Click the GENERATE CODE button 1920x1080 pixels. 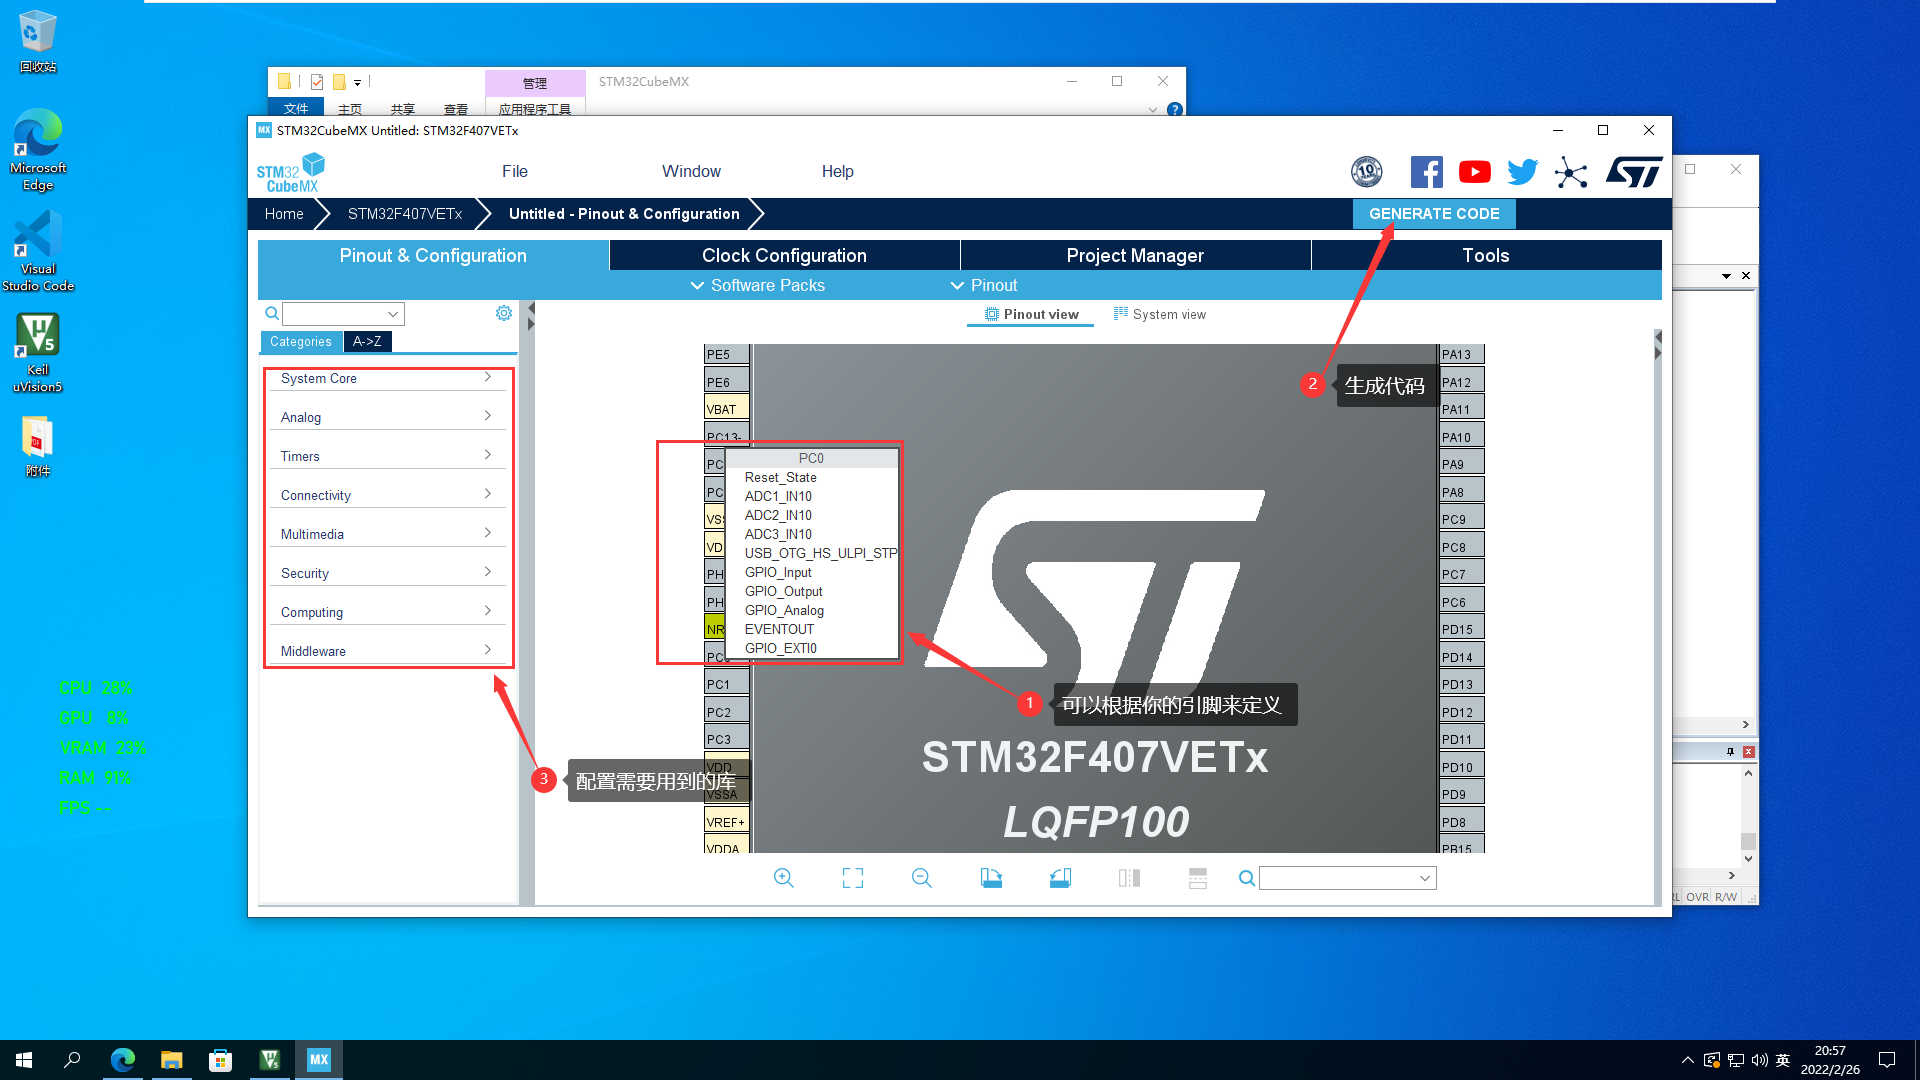click(x=1433, y=214)
